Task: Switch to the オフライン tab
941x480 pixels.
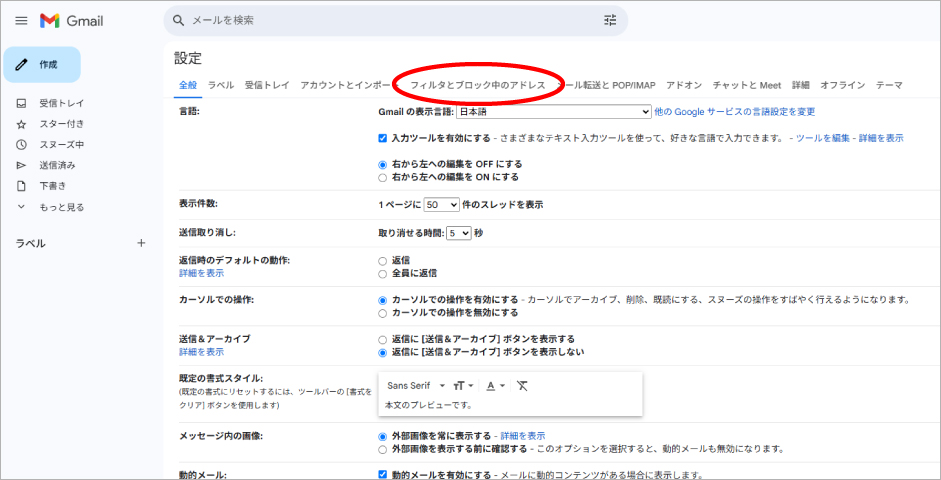Action: (x=843, y=85)
